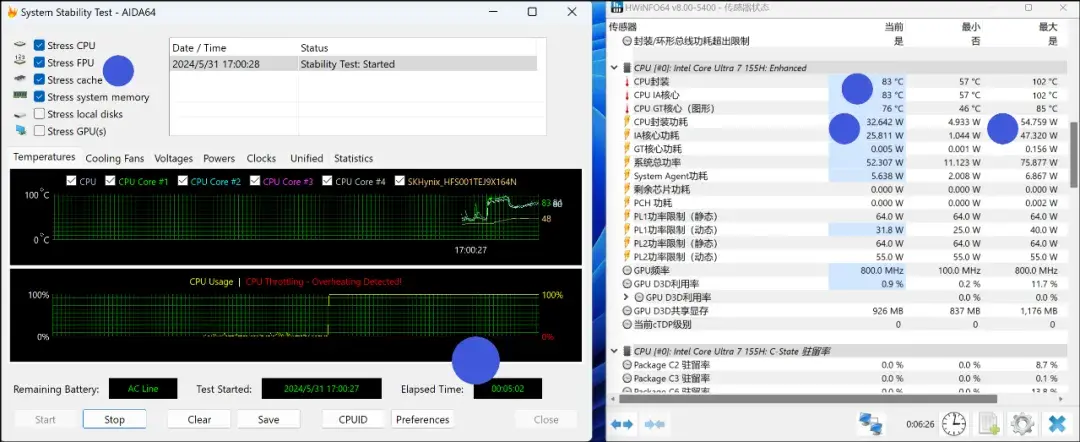Image resolution: width=1080 pixels, height=442 pixels.
Task: Toggle the CPU Core #1 graph checkbox
Action: pyautogui.click(x=110, y=182)
